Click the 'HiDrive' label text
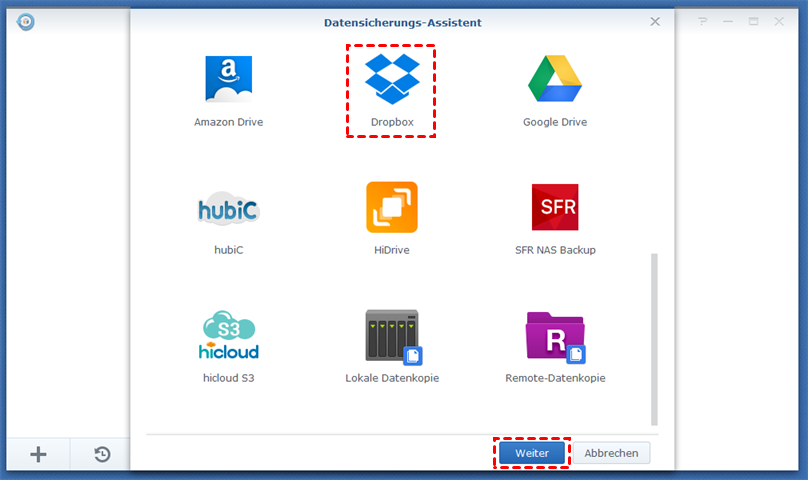 (392, 250)
